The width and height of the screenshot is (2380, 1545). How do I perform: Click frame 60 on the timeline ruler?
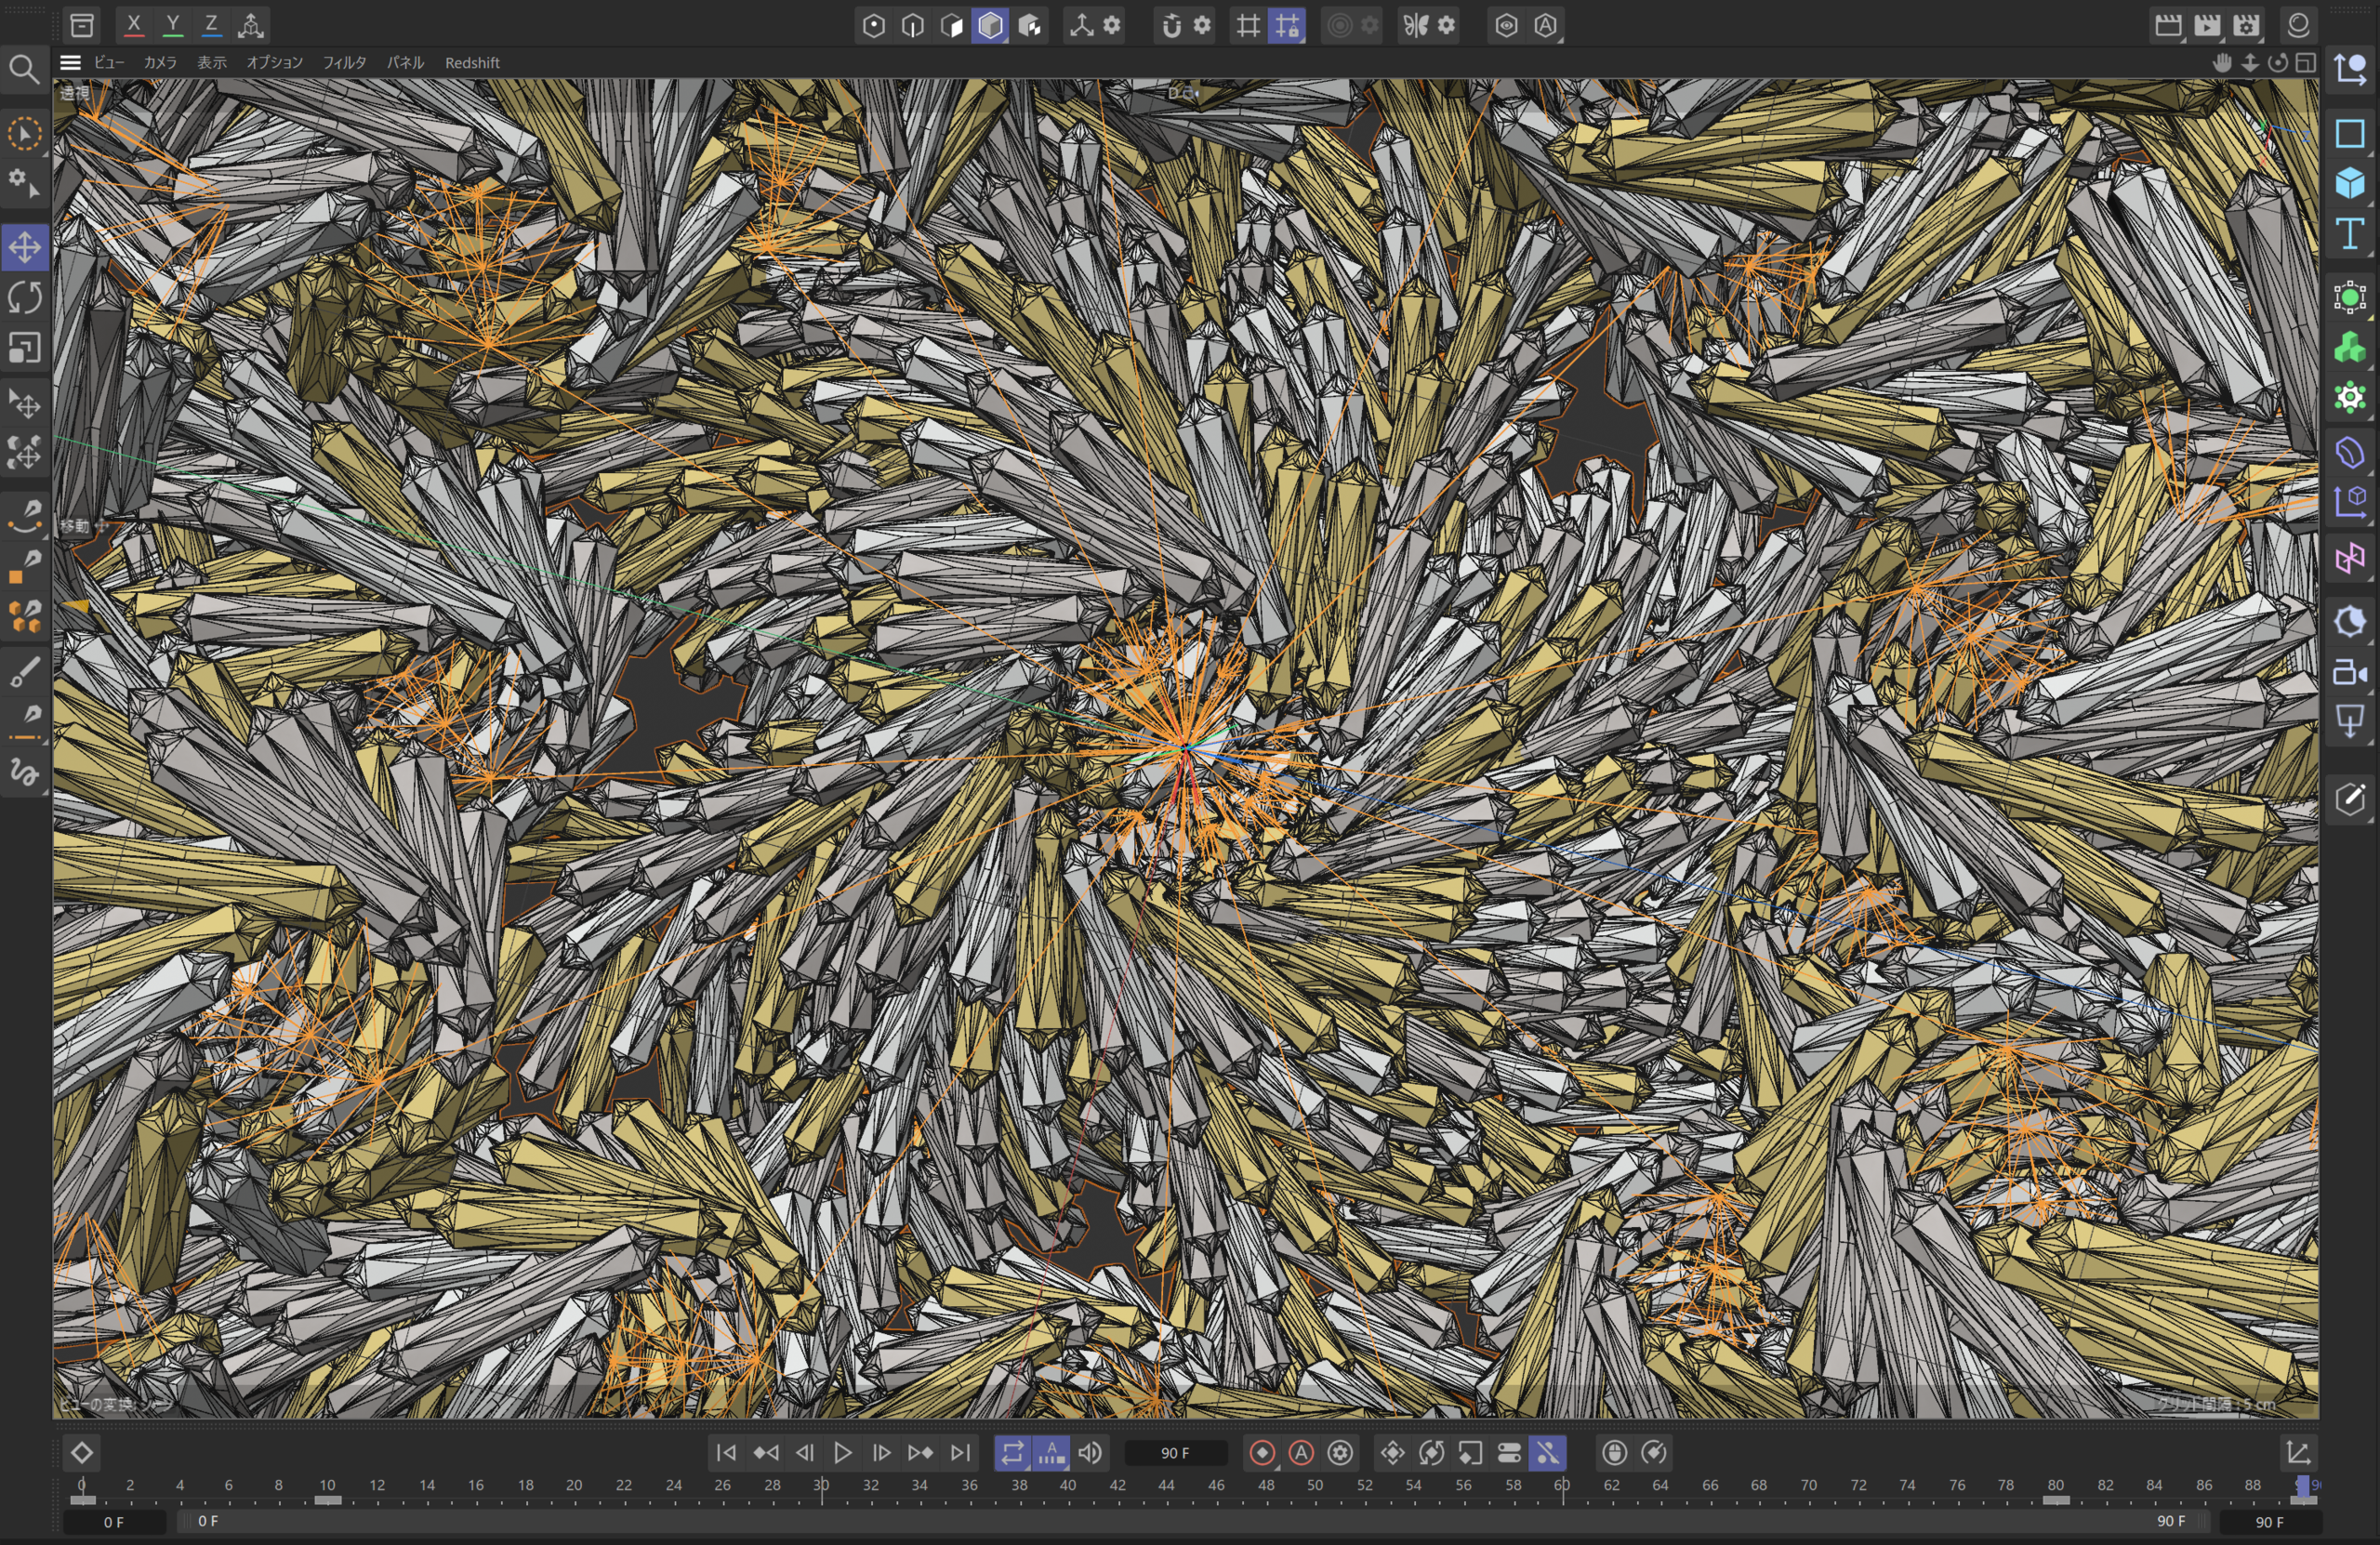point(1562,1485)
